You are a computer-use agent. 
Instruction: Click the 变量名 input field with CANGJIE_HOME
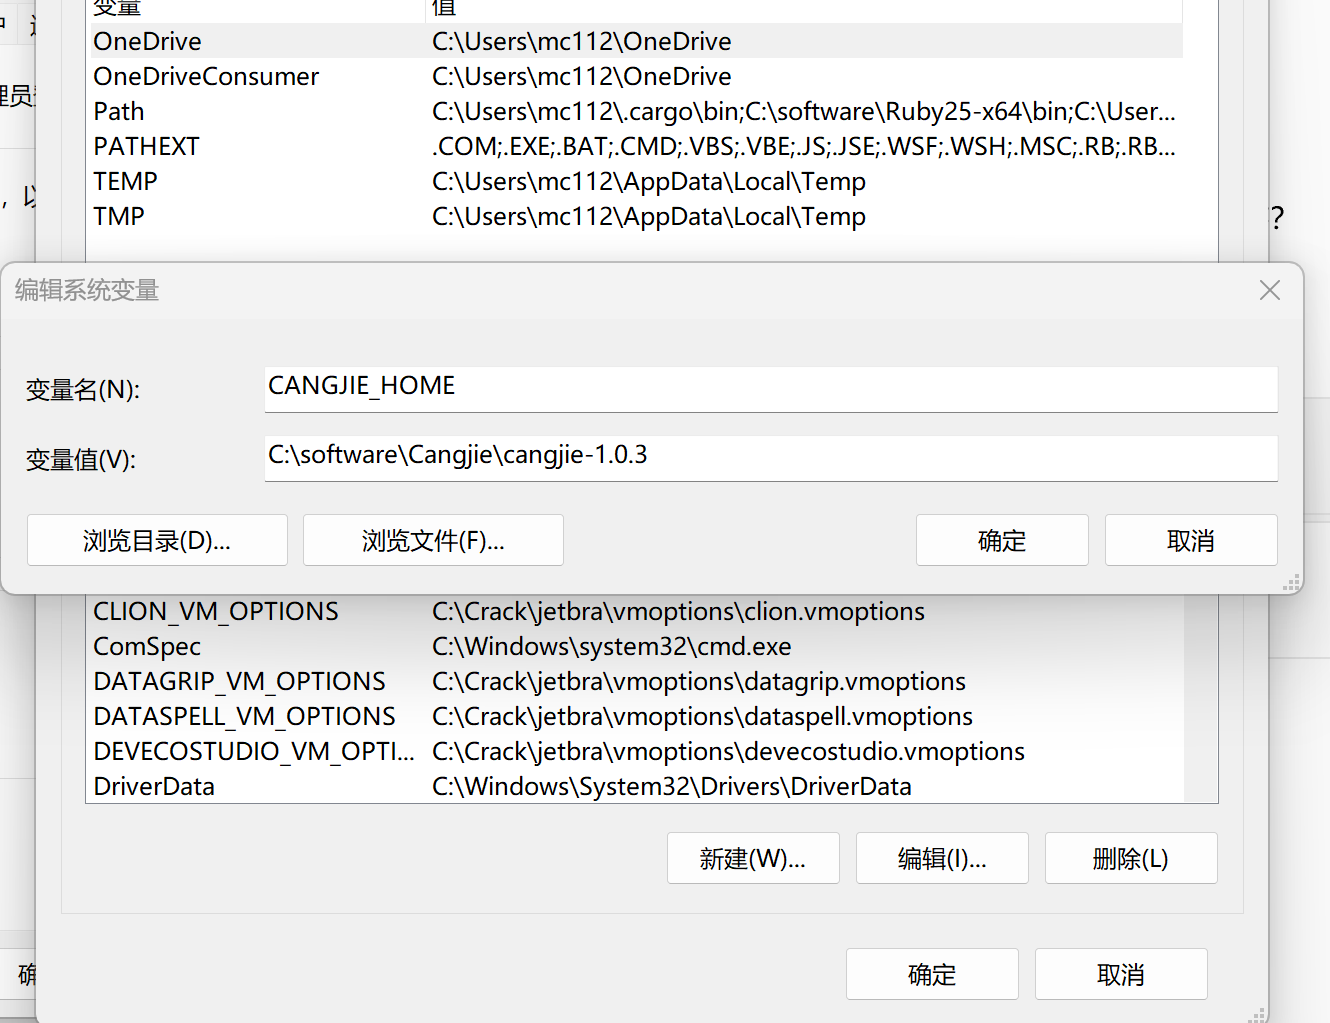coord(771,389)
